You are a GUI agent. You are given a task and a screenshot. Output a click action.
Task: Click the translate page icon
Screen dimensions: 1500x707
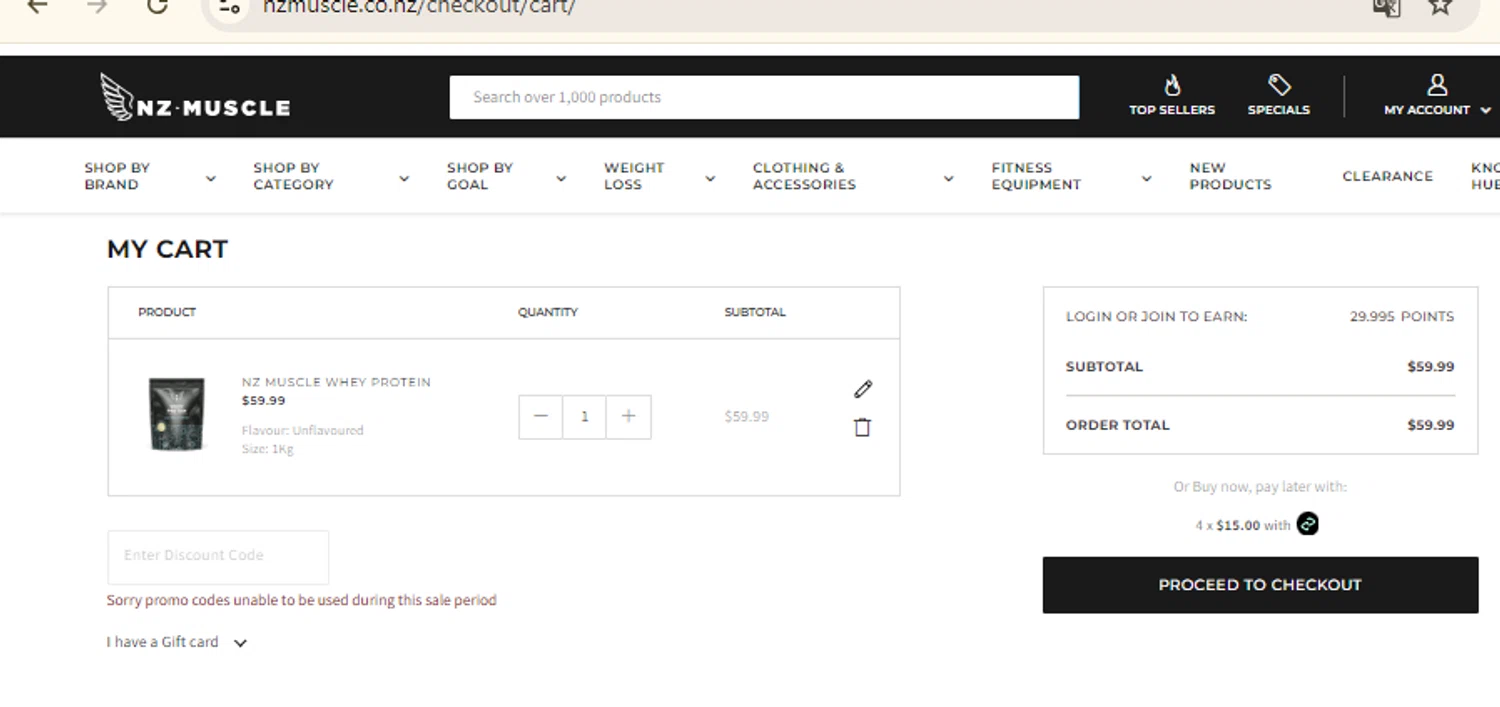point(1386,6)
